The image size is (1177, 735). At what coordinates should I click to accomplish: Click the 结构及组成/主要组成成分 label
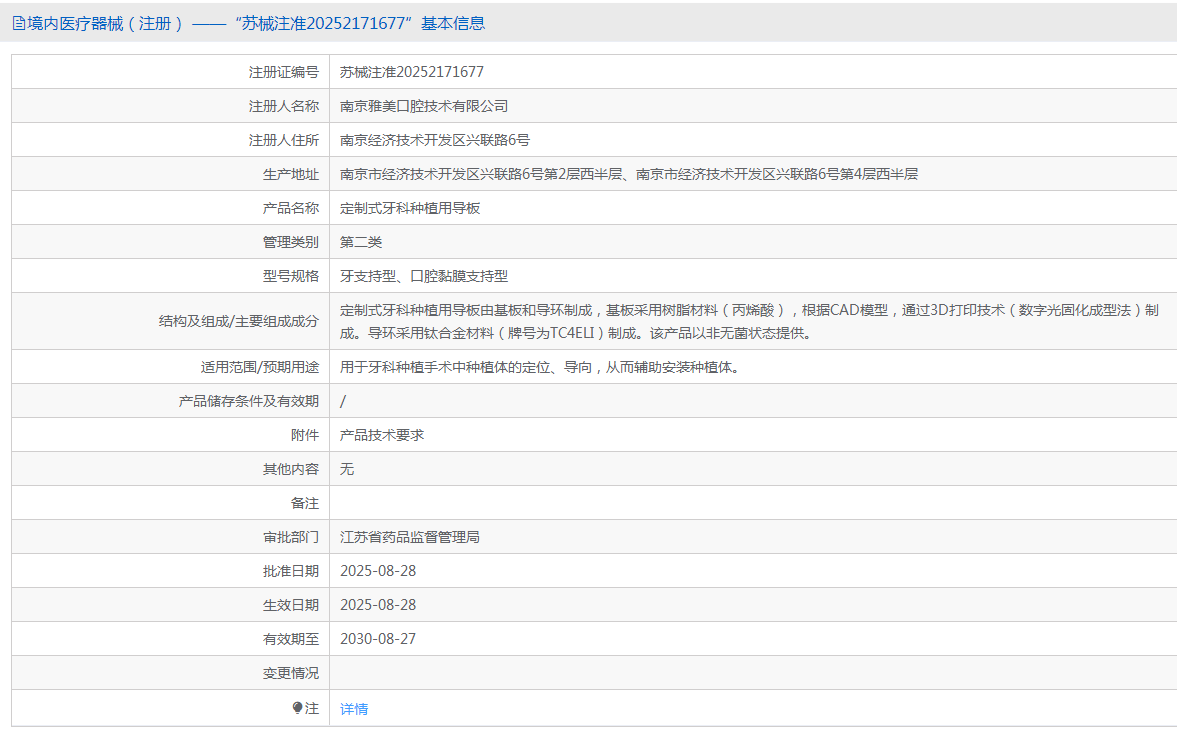pyautogui.click(x=239, y=321)
